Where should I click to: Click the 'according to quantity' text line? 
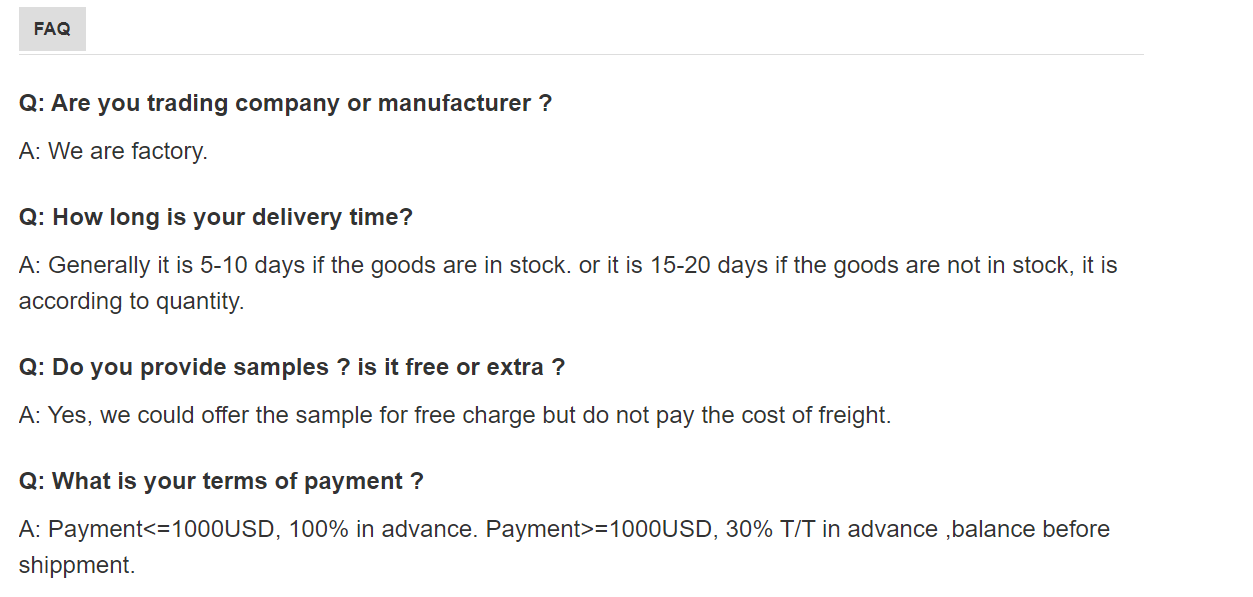coord(131,301)
